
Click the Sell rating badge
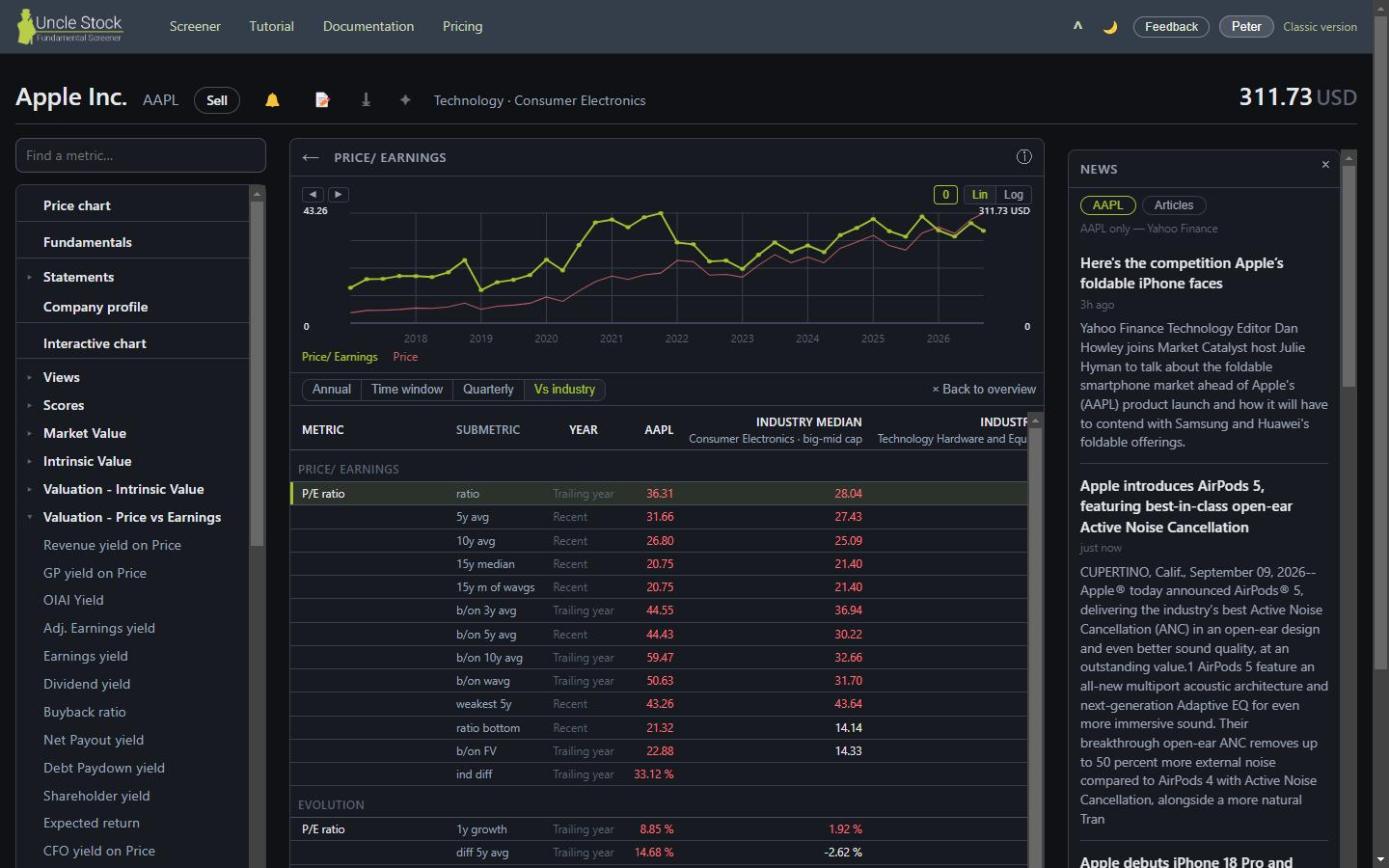pyautogui.click(x=217, y=100)
